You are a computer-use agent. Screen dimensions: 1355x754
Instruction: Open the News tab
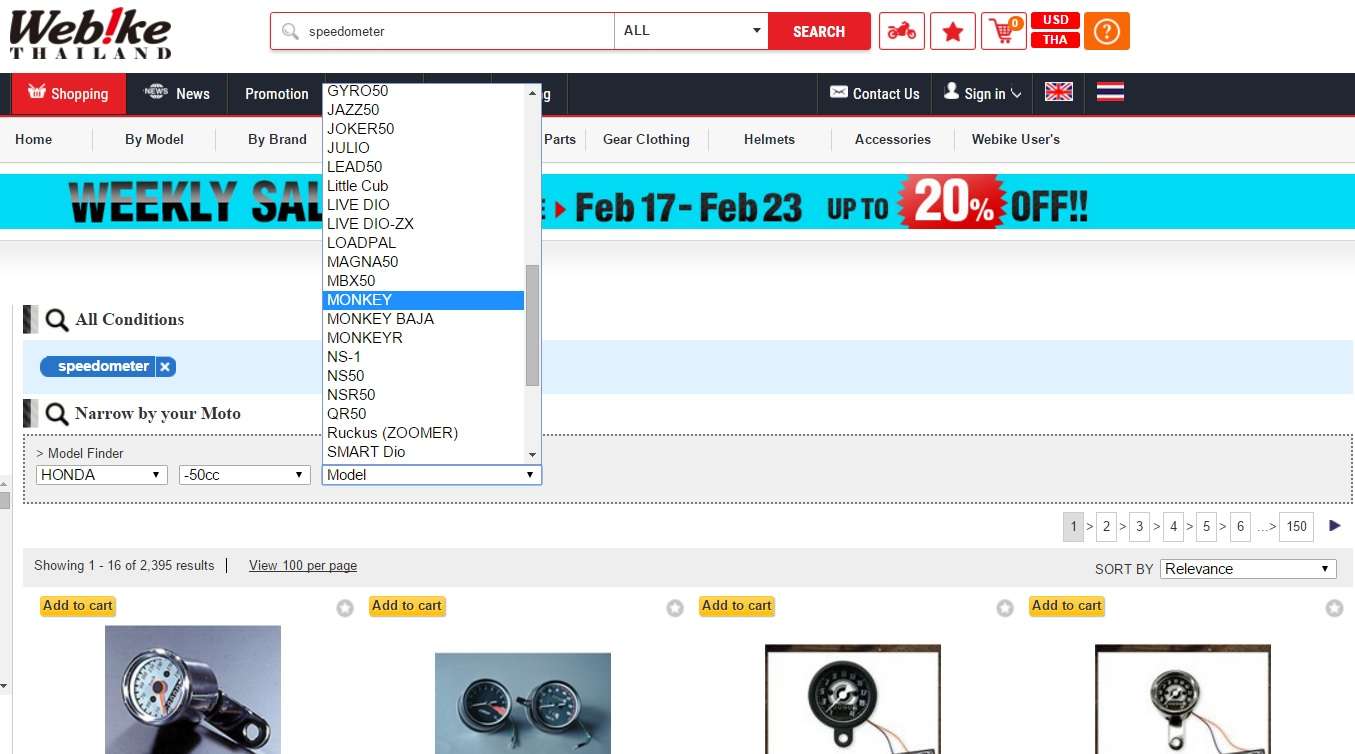[x=177, y=93]
